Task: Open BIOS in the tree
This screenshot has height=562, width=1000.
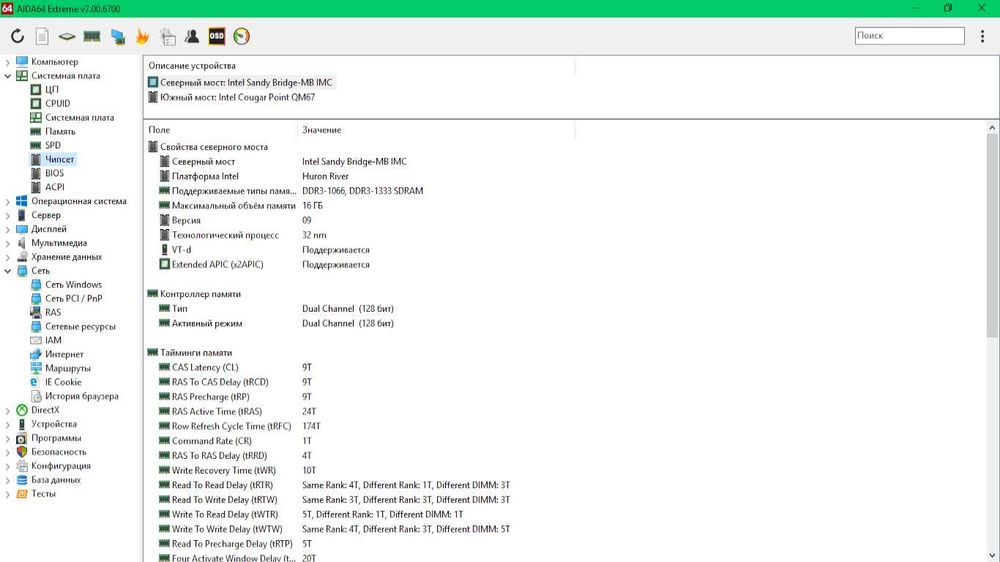Action: tap(54, 173)
